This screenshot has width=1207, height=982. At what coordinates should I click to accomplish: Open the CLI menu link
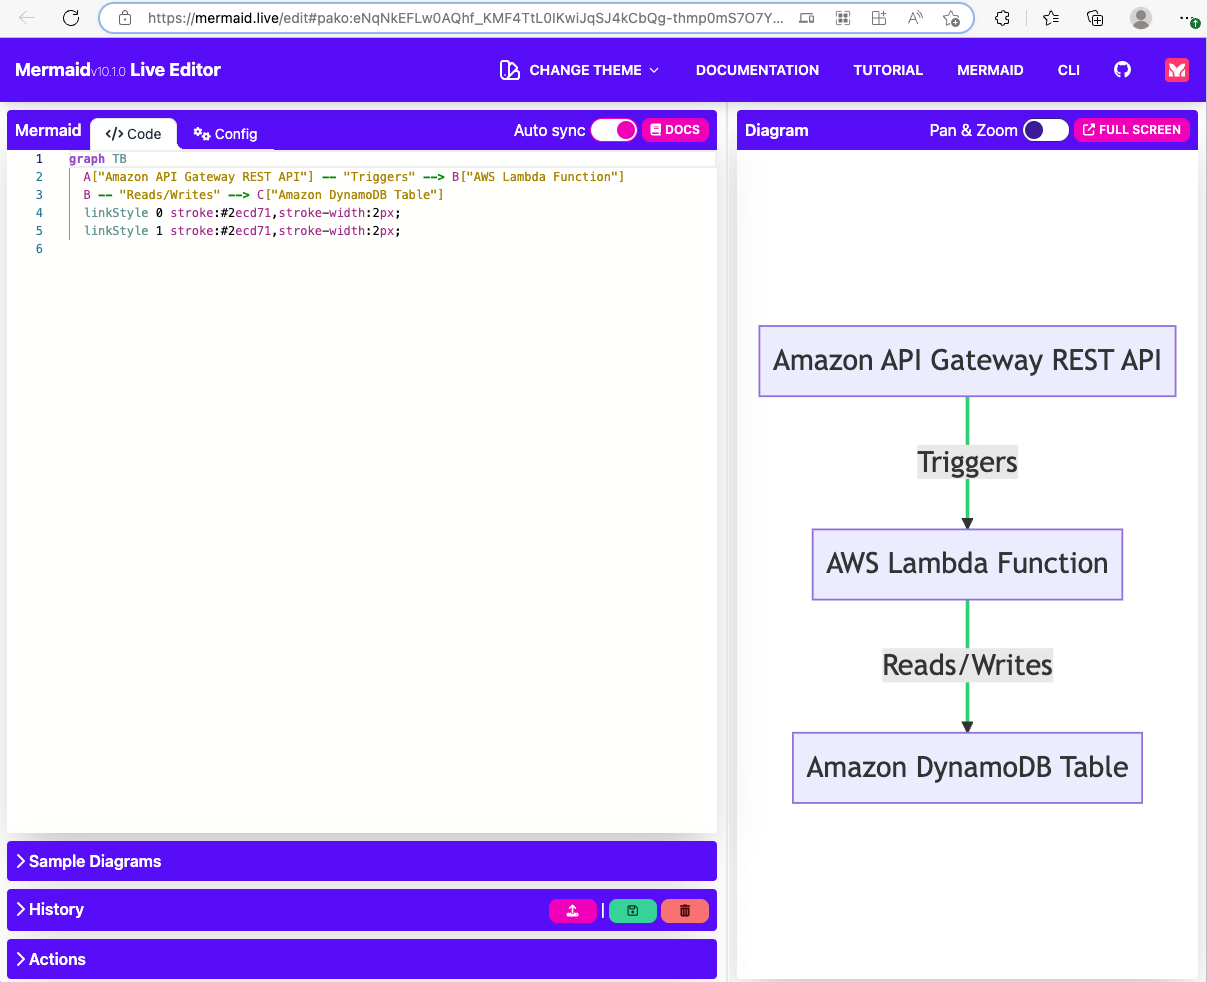coord(1069,70)
